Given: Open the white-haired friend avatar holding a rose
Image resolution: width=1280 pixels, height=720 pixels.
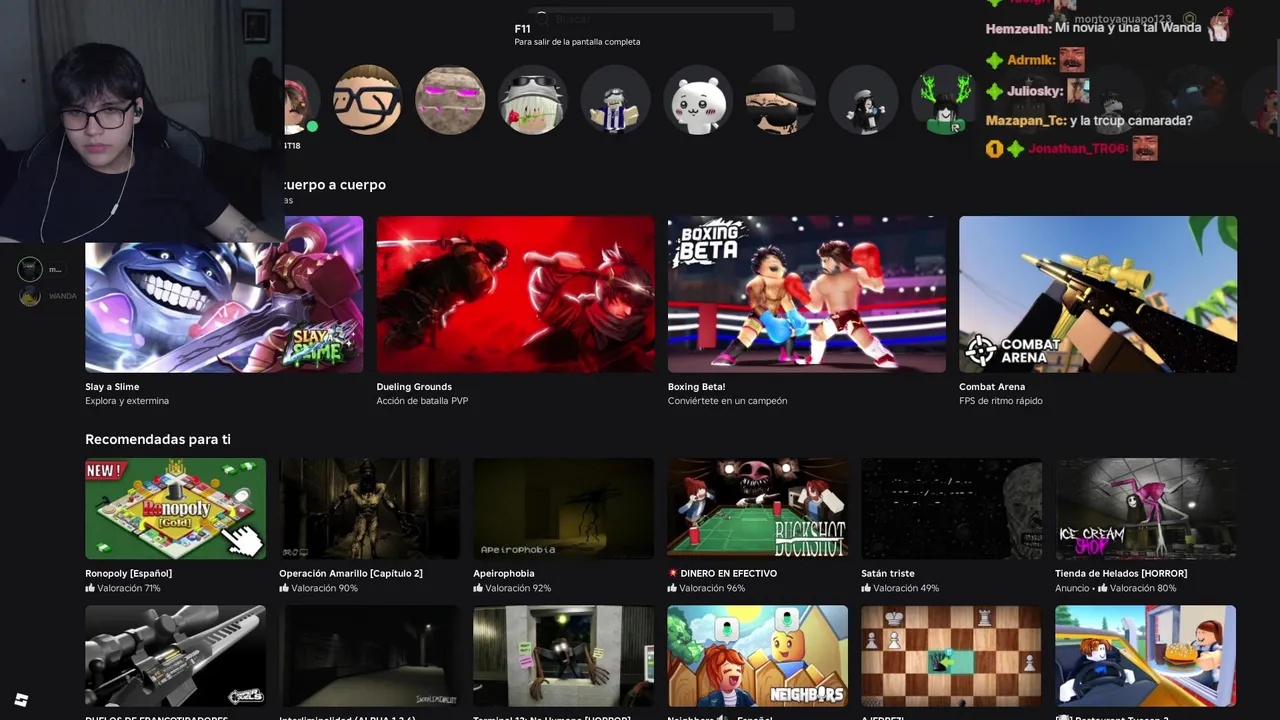Looking at the screenshot, I should pyautogui.click(x=532, y=100).
